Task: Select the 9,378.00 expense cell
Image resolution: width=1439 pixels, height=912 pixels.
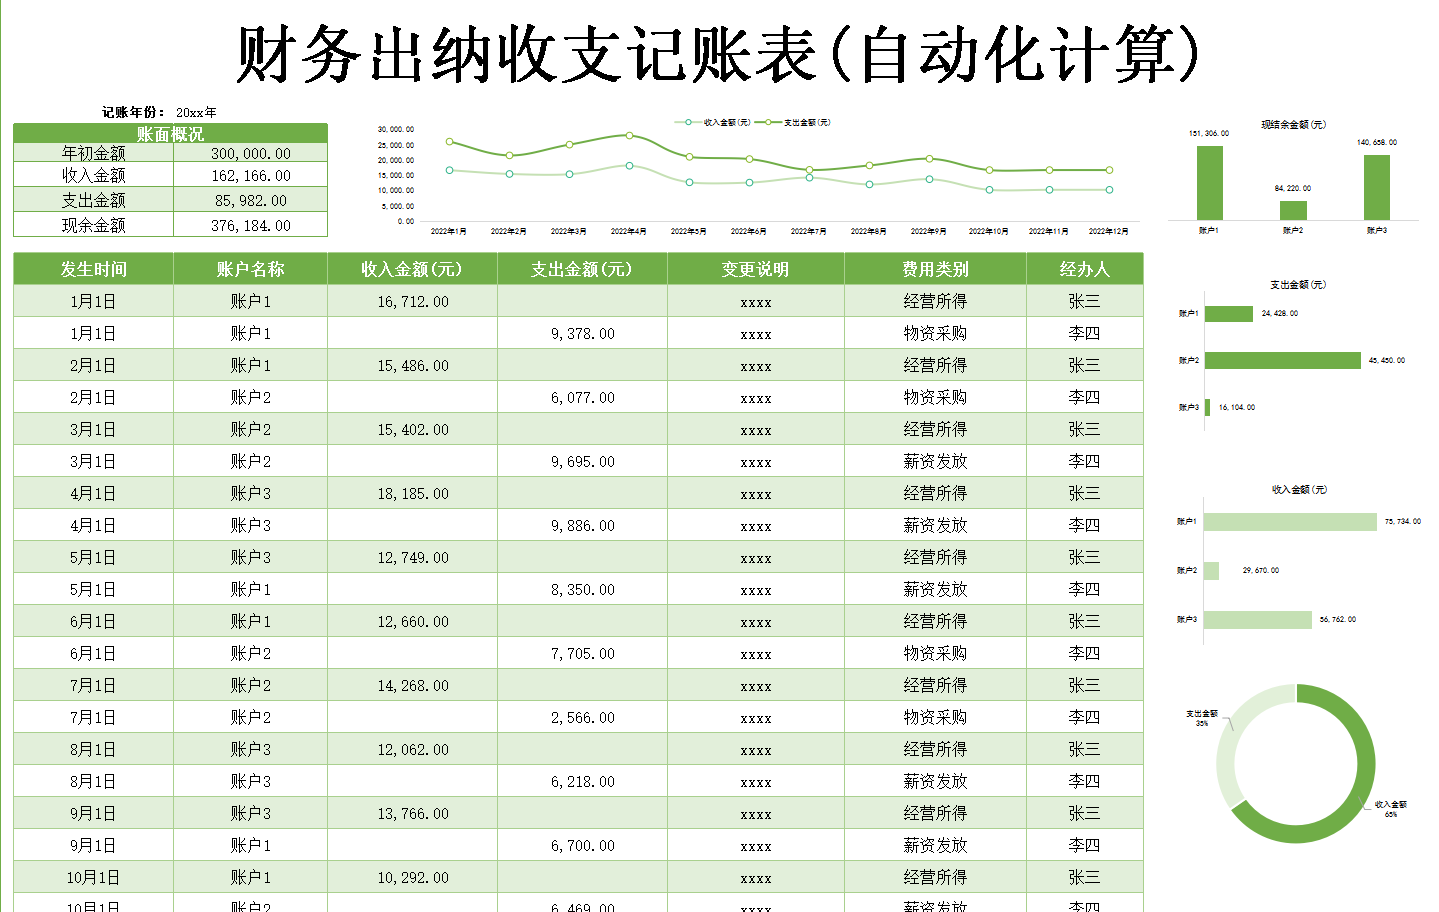Action: point(582,333)
